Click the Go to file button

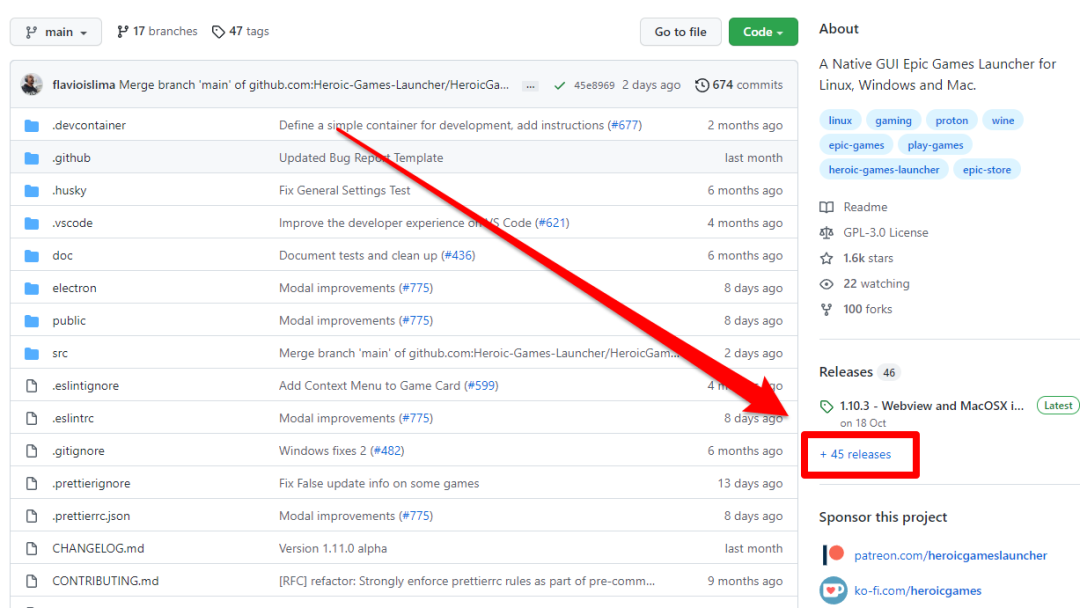coord(680,32)
